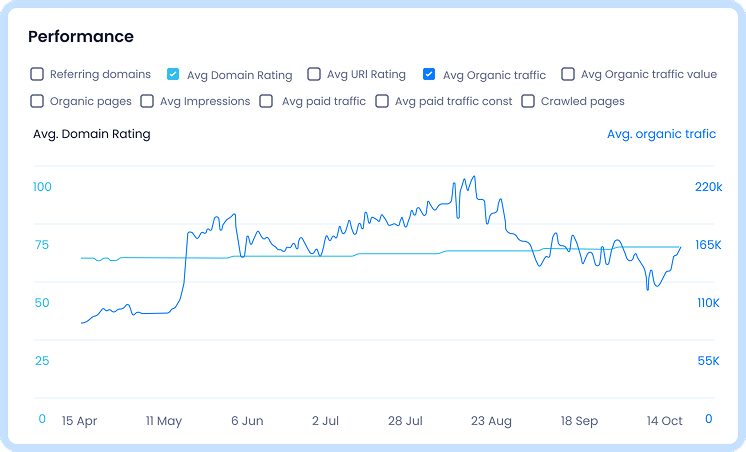The width and height of the screenshot is (746, 452).
Task: Uncheck the Avg Domain Rating checkbox
Action: click(173, 74)
